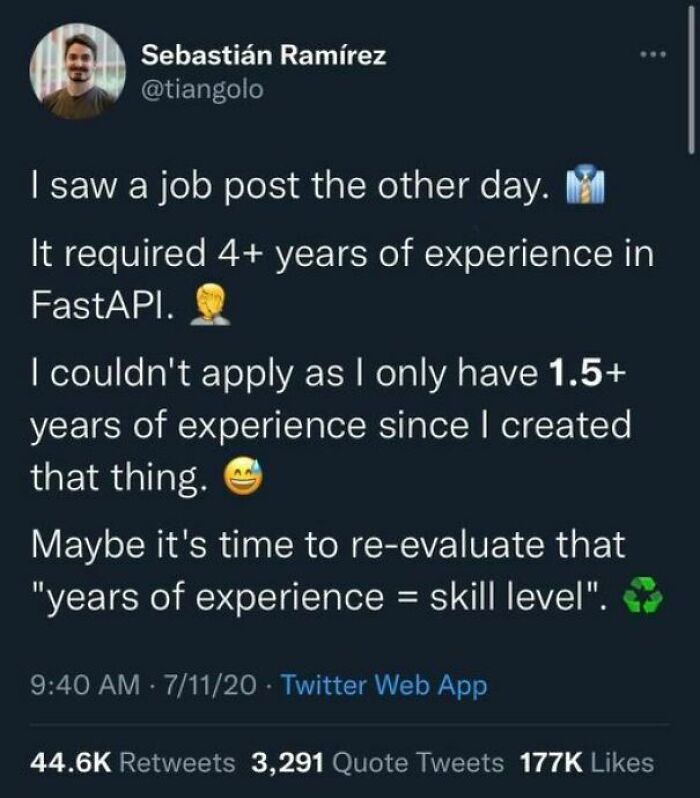Image resolution: width=700 pixels, height=798 pixels.
Task: Click the quoted 'years of experience = skill level' text
Action: point(320,600)
